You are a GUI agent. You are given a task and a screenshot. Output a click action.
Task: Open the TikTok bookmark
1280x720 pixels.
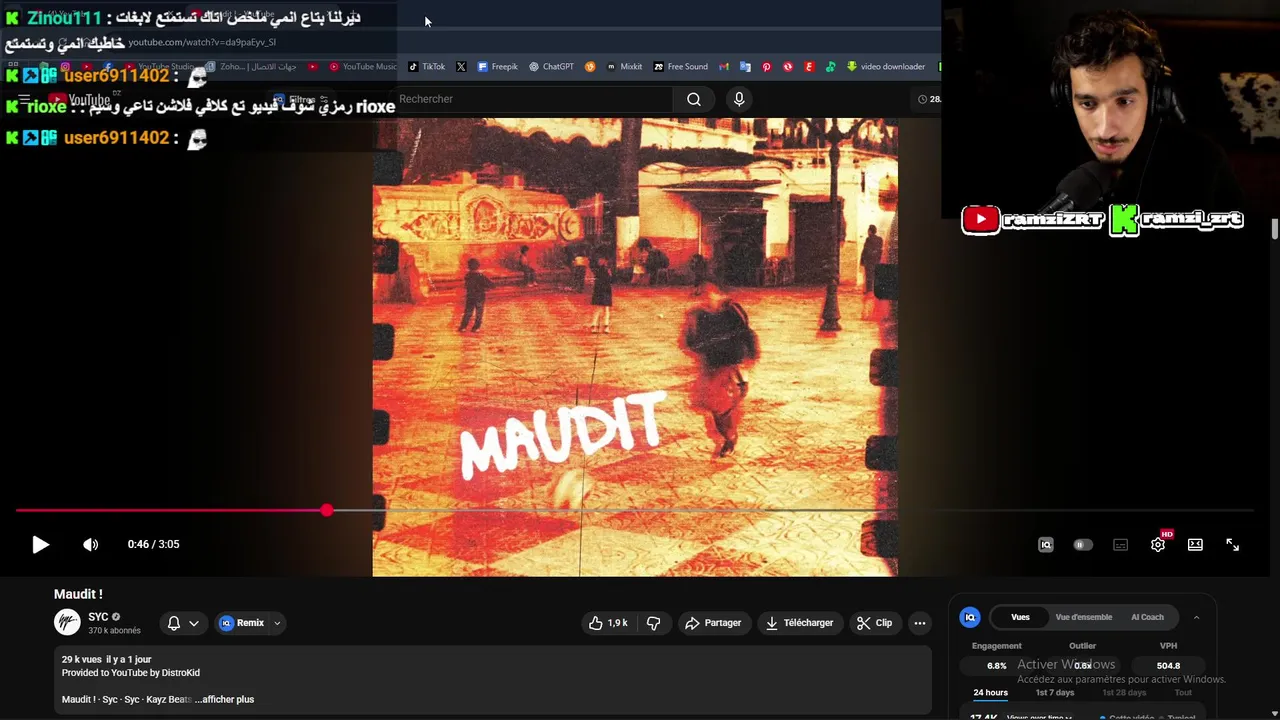click(x=427, y=67)
